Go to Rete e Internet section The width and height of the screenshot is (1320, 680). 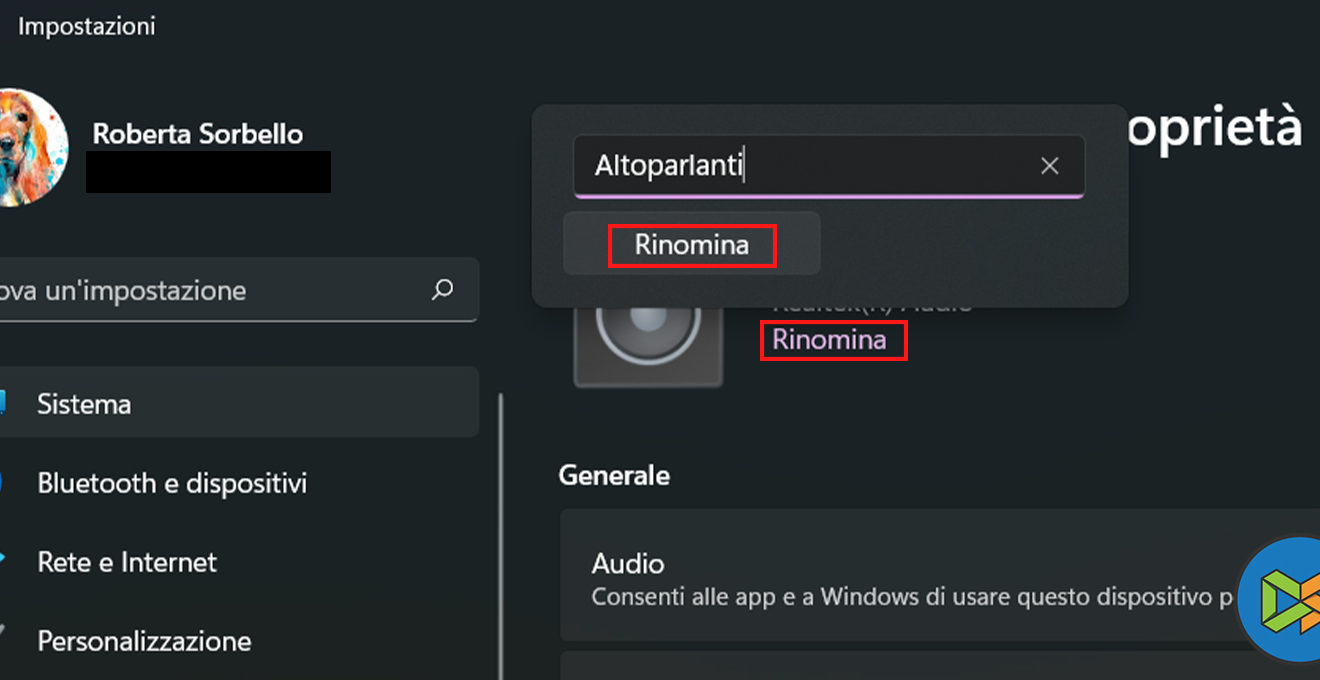pyautogui.click(x=127, y=562)
